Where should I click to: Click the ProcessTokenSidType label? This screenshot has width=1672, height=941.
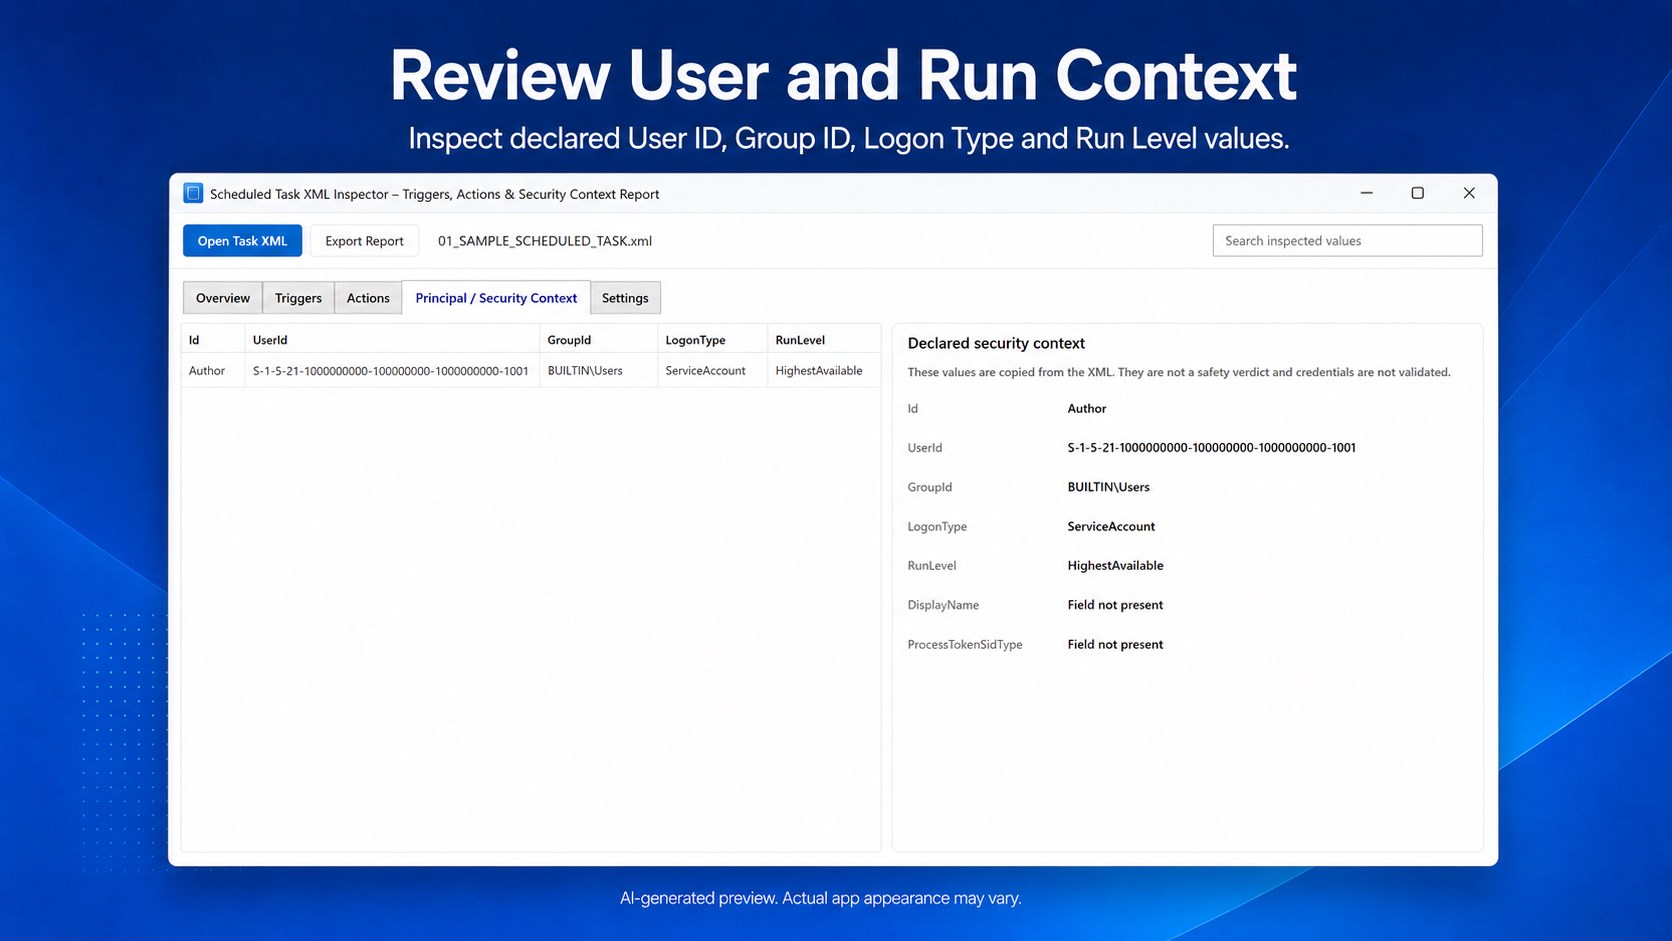pos(965,645)
